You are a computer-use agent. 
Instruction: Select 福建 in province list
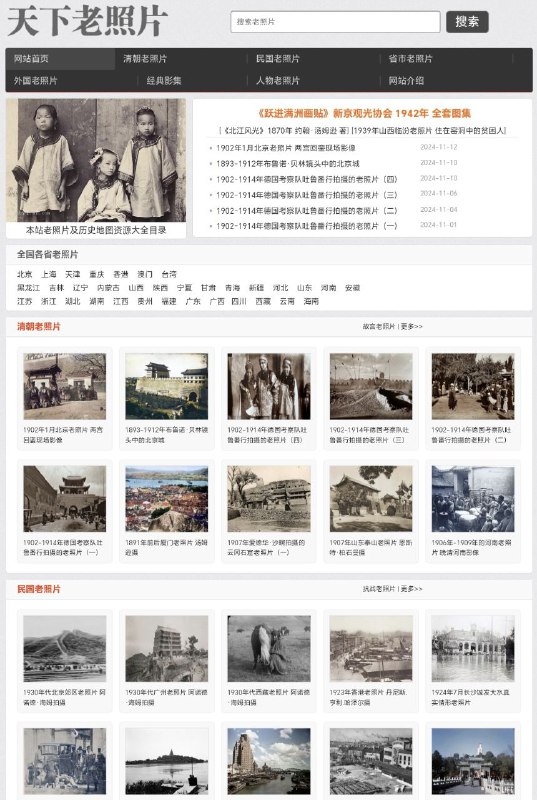click(169, 302)
